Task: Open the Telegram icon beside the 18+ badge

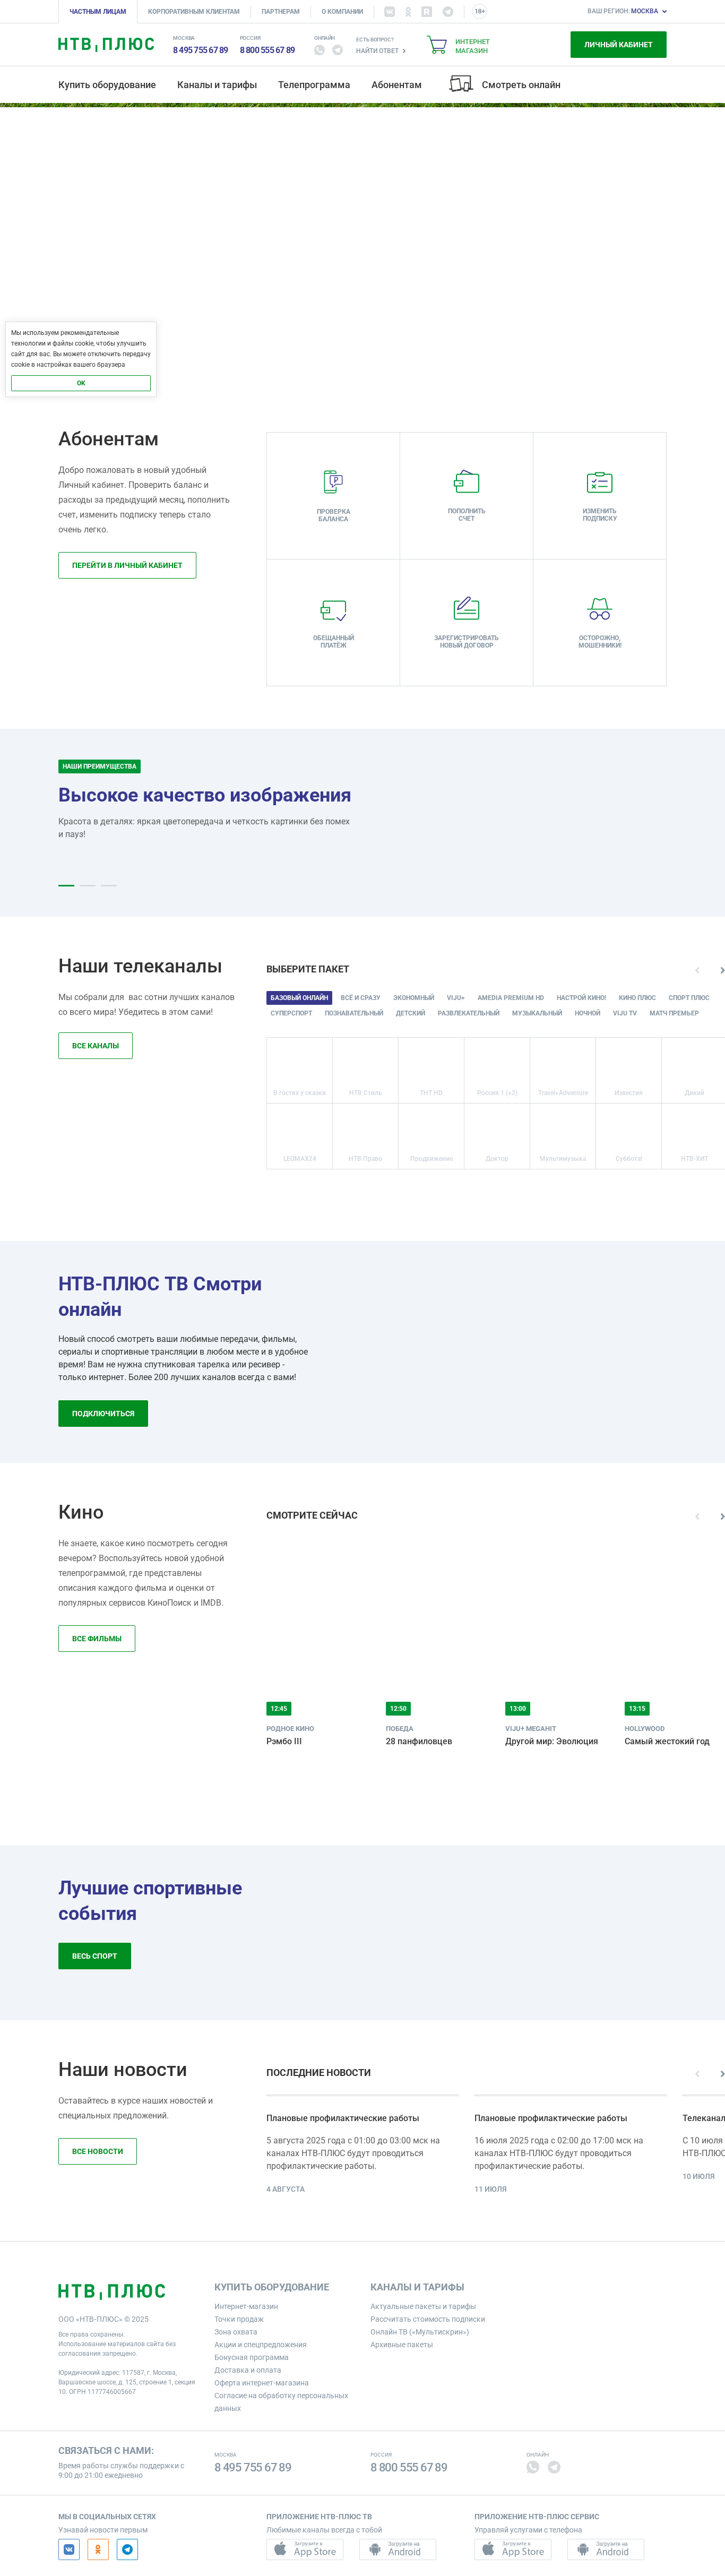Action: pos(447,12)
